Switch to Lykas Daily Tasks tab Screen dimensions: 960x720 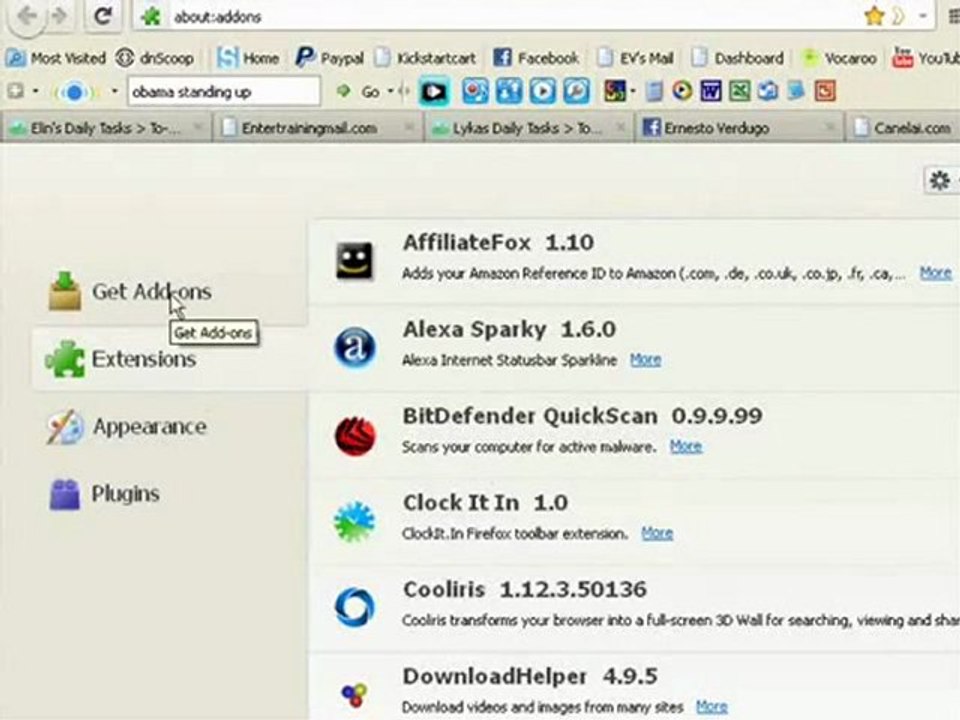(x=529, y=129)
